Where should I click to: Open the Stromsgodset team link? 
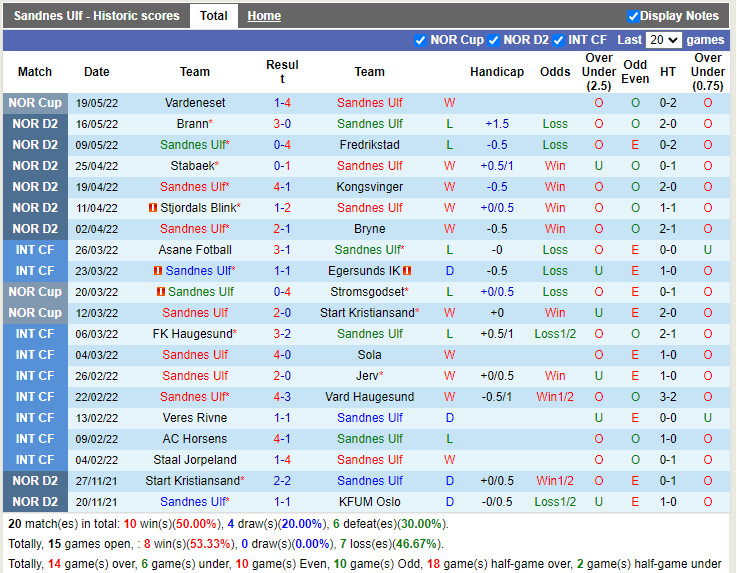[368, 292]
